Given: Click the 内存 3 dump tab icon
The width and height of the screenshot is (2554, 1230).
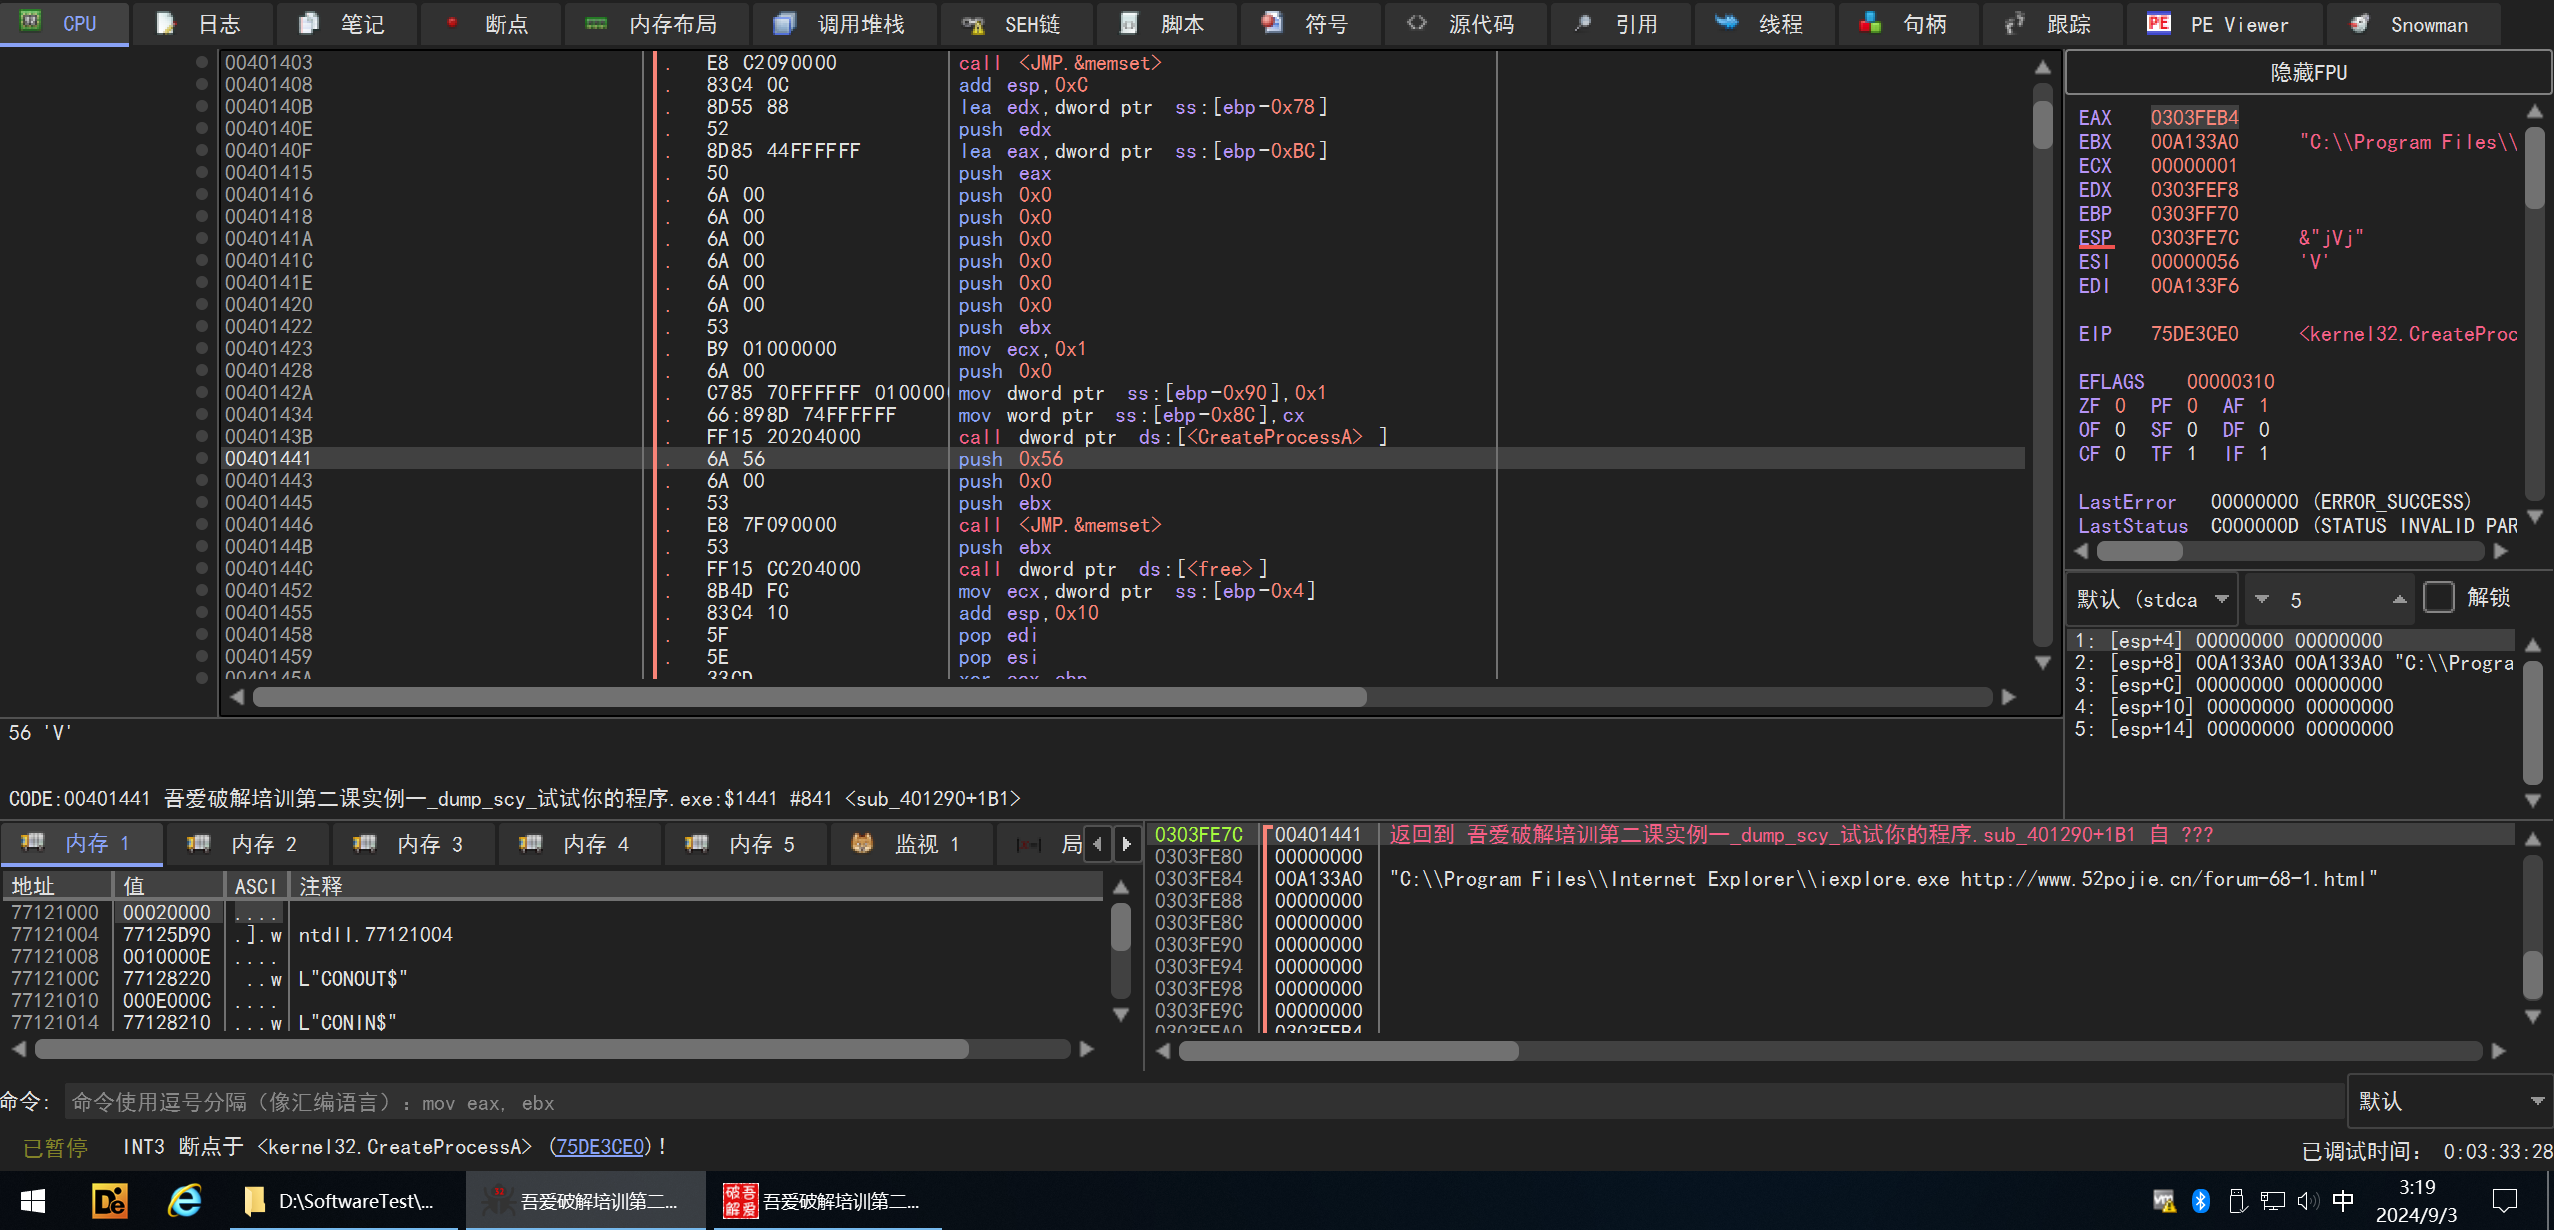Looking at the screenshot, I should (365, 843).
